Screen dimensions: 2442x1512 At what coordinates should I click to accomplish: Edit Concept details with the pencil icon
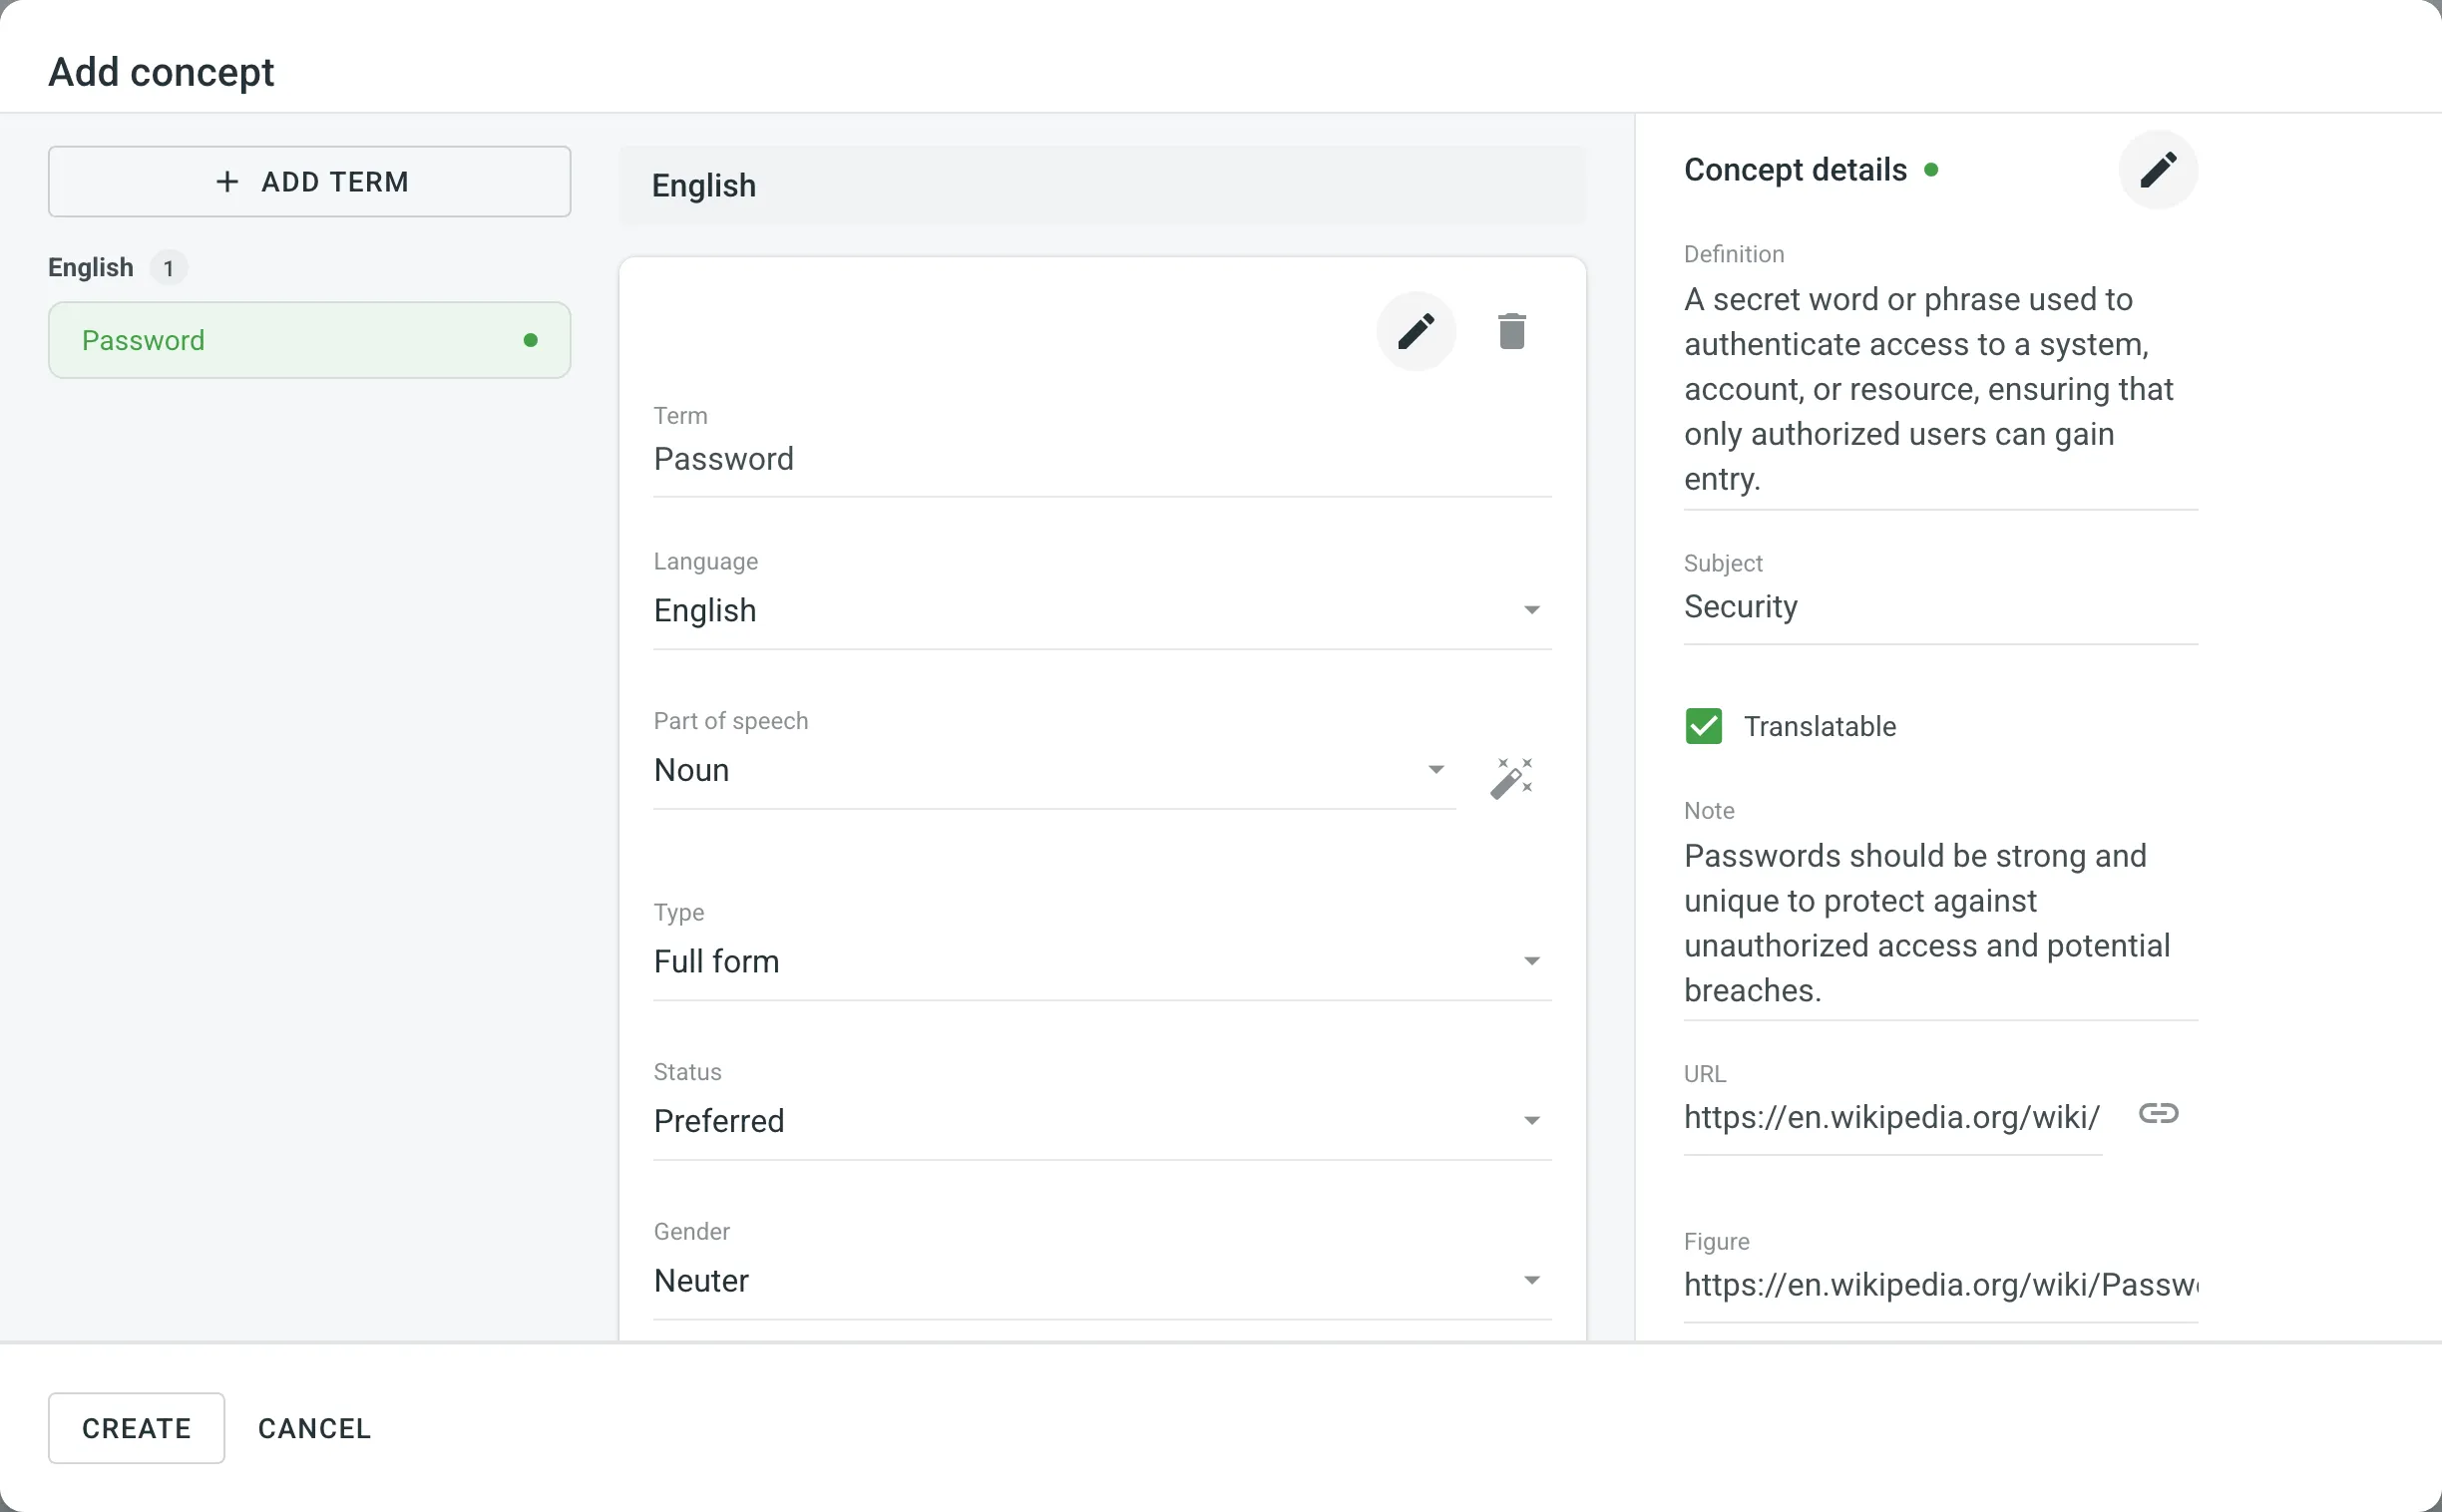pyautogui.click(x=2157, y=169)
